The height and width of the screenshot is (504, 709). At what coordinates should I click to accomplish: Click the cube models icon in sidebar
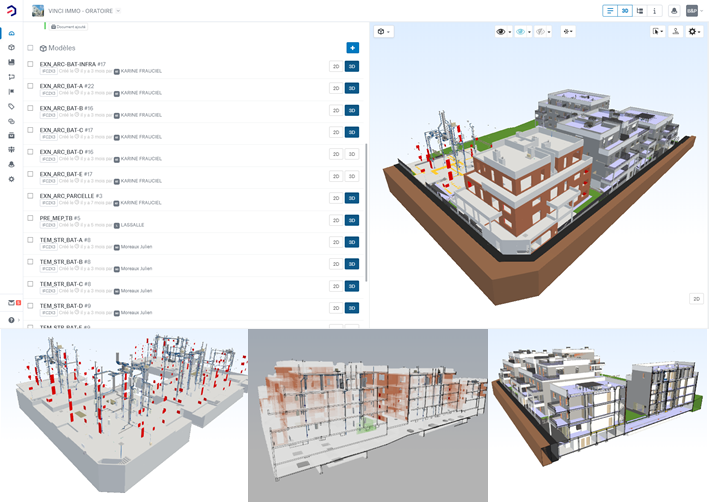11,47
